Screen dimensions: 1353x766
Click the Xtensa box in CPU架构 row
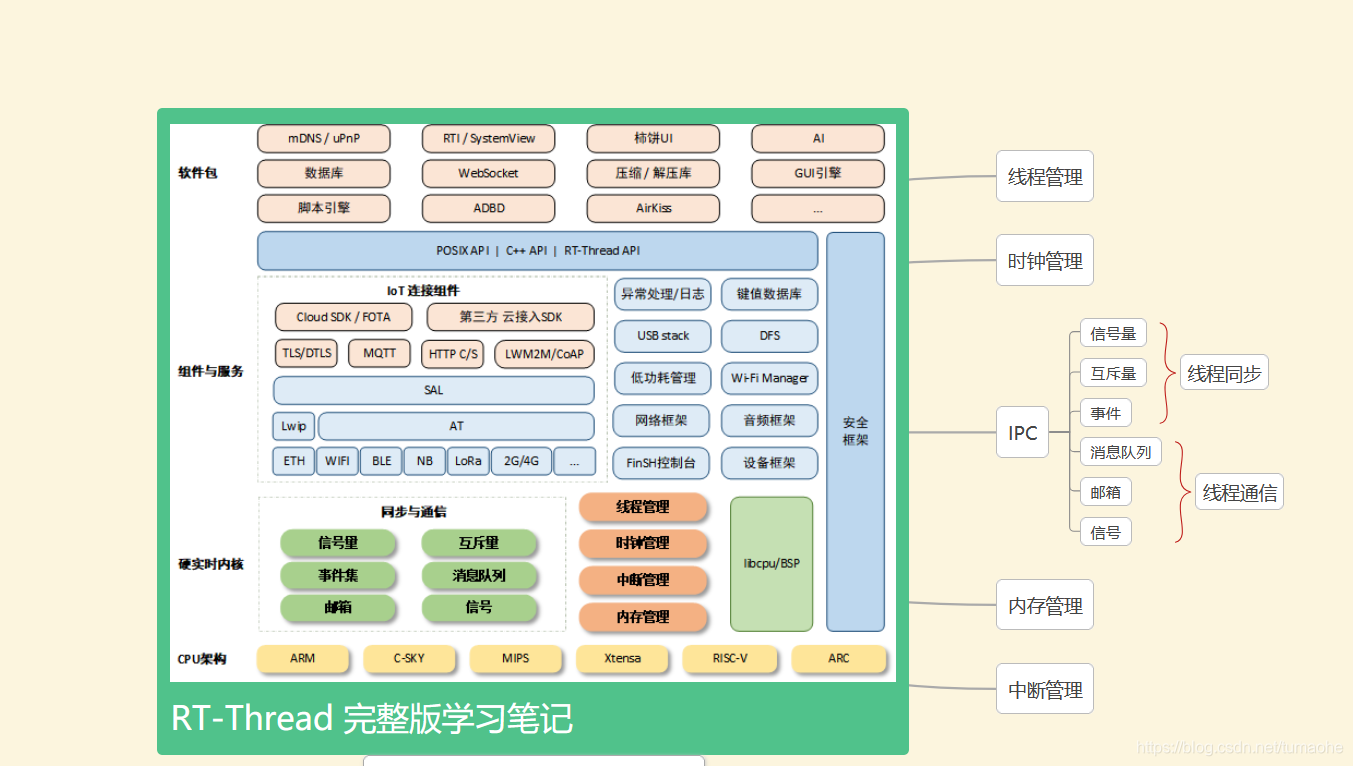(x=623, y=659)
